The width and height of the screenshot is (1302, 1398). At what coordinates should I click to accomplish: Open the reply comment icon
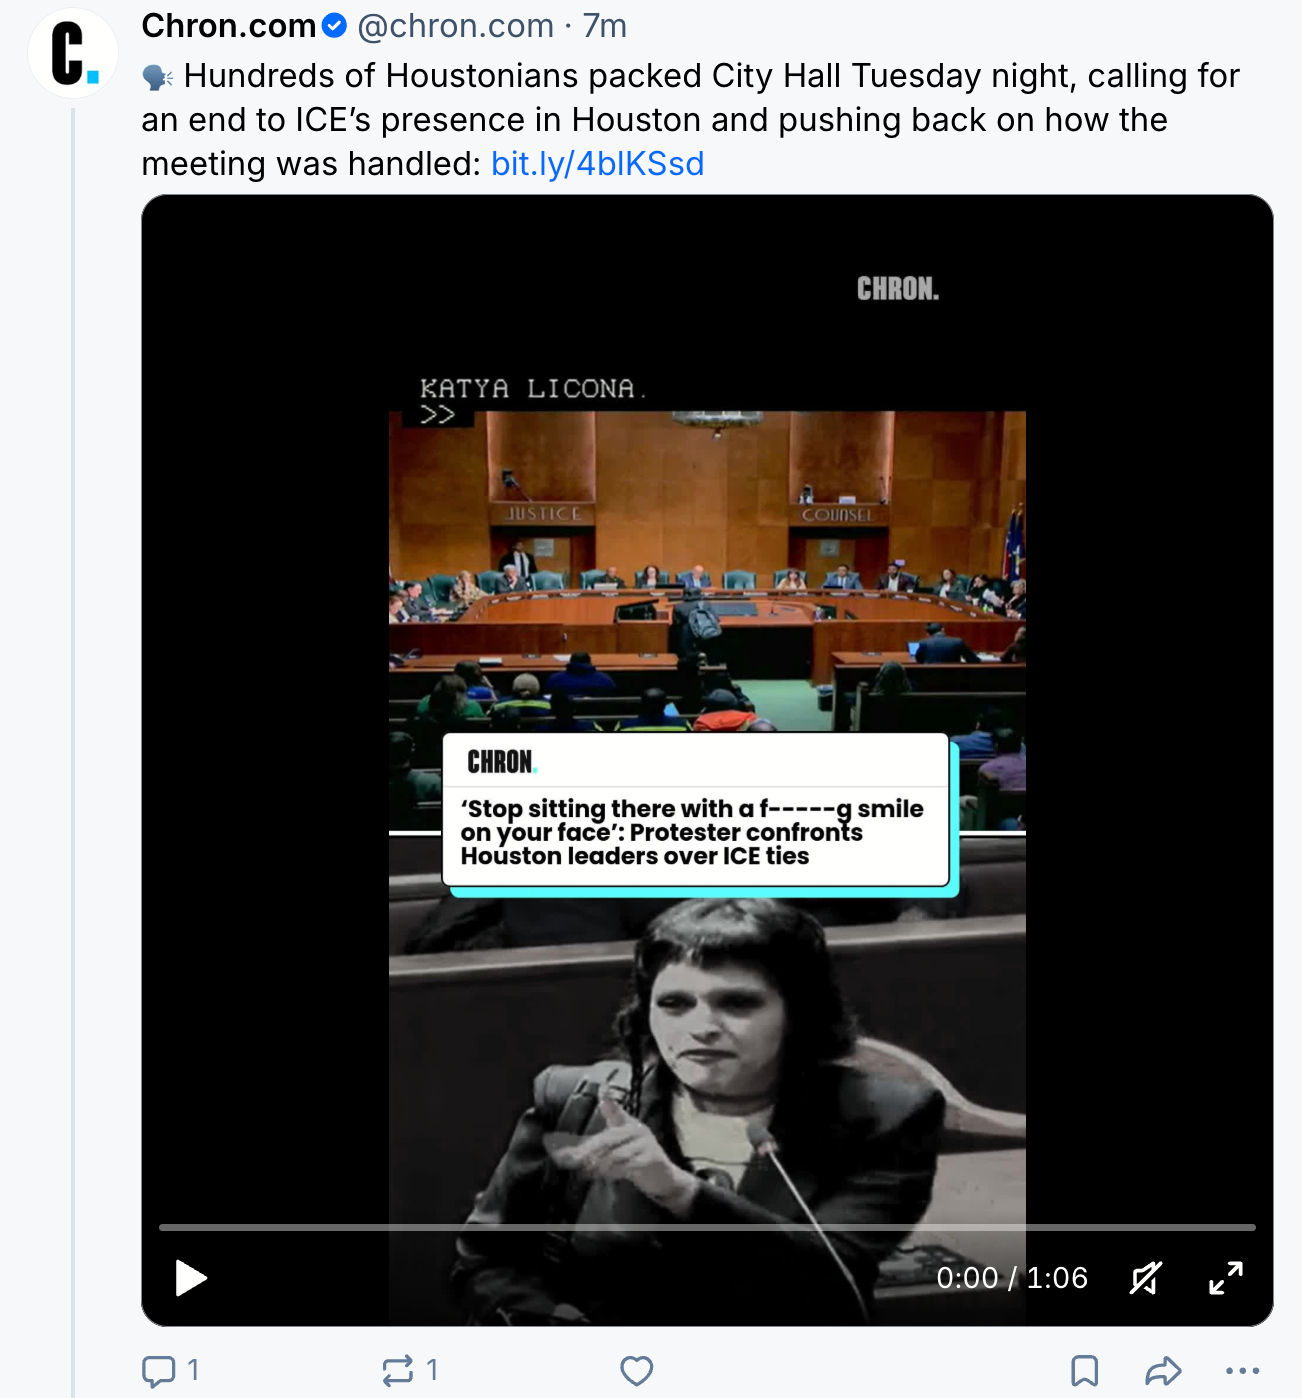(158, 1371)
